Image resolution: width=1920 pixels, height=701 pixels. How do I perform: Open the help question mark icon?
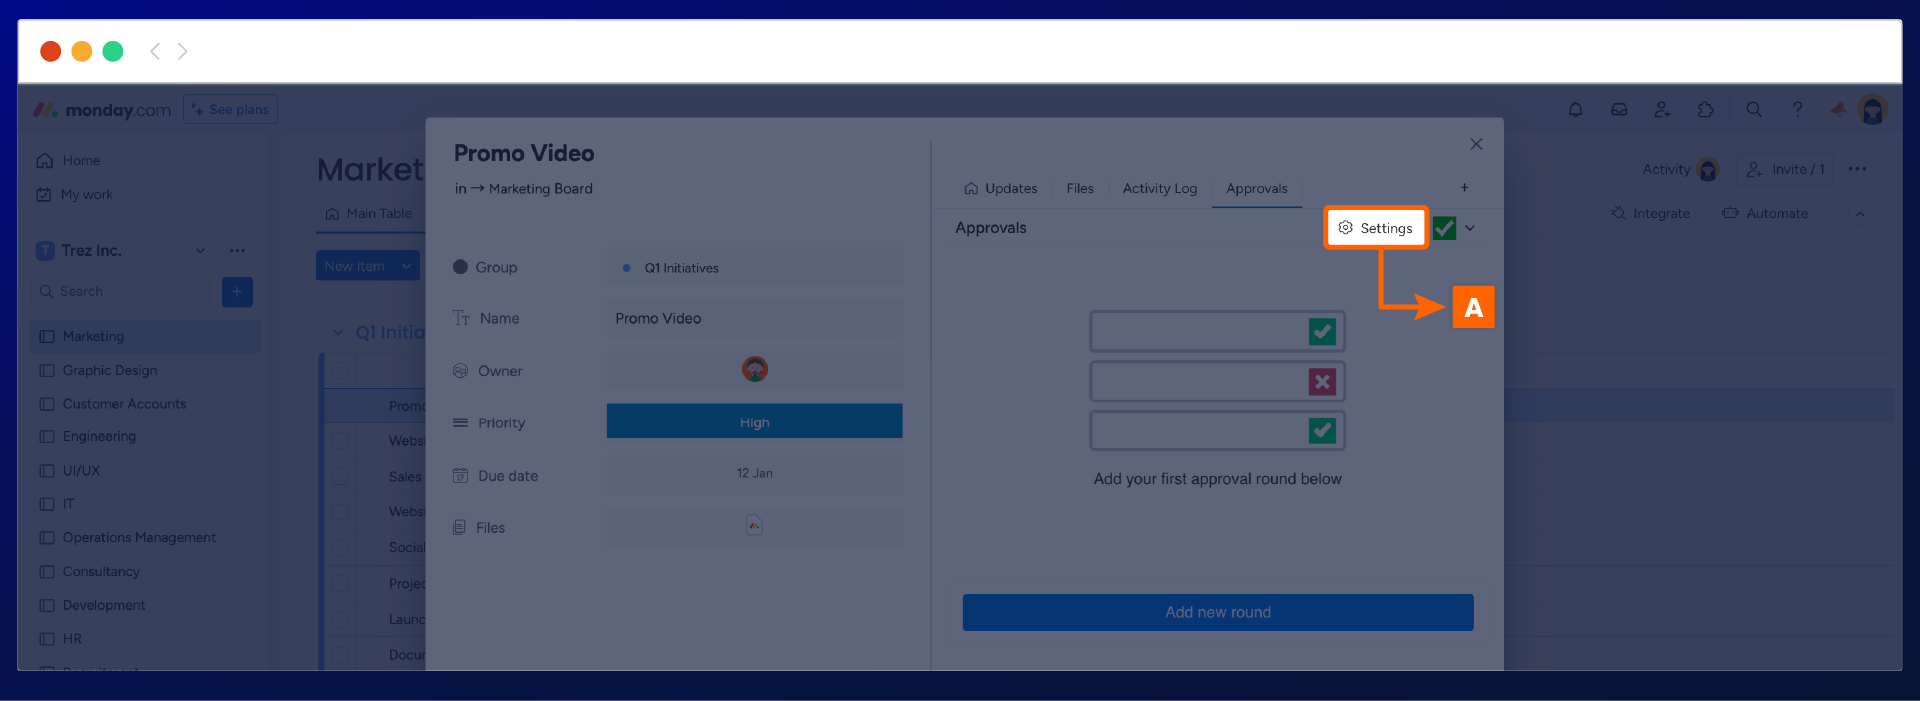[1797, 110]
